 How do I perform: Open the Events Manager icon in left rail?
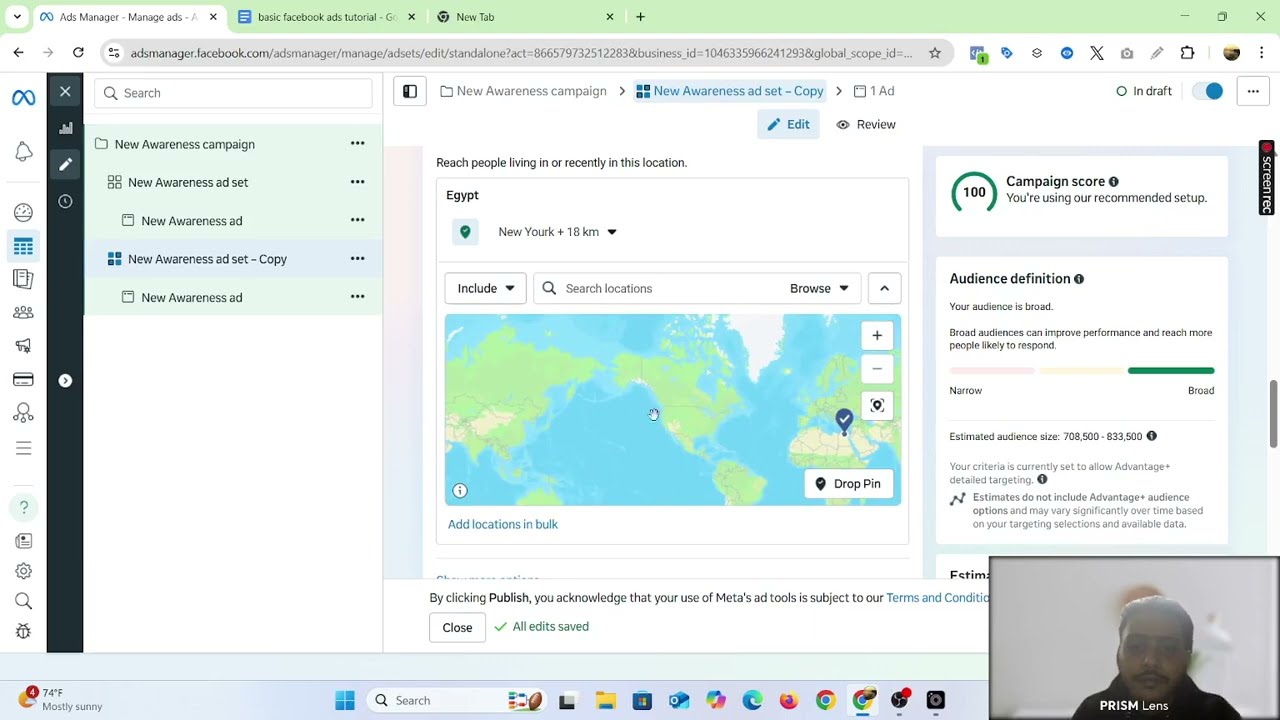[x=23, y=413]
